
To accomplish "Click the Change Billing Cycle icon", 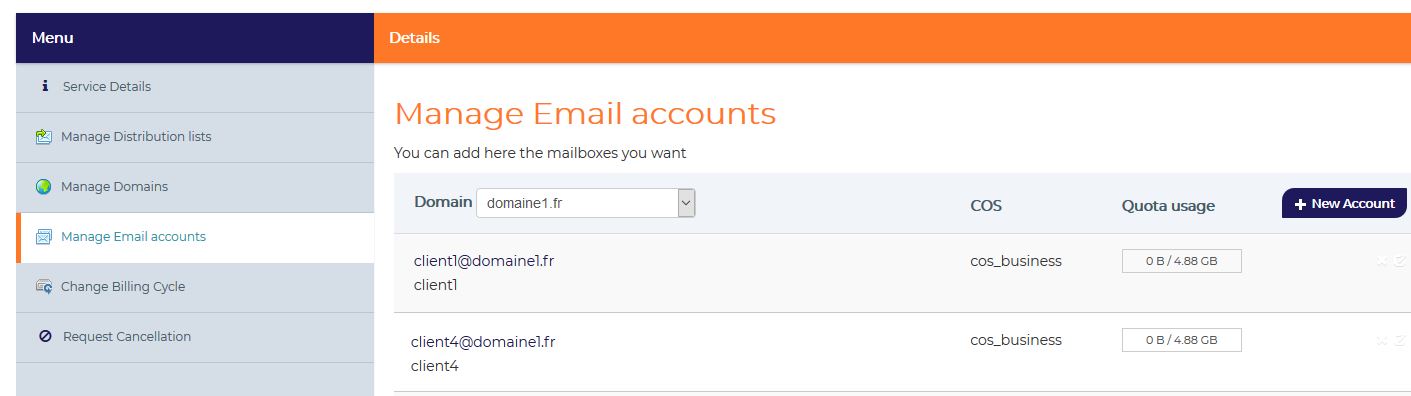I will click(x=44, y=287).
